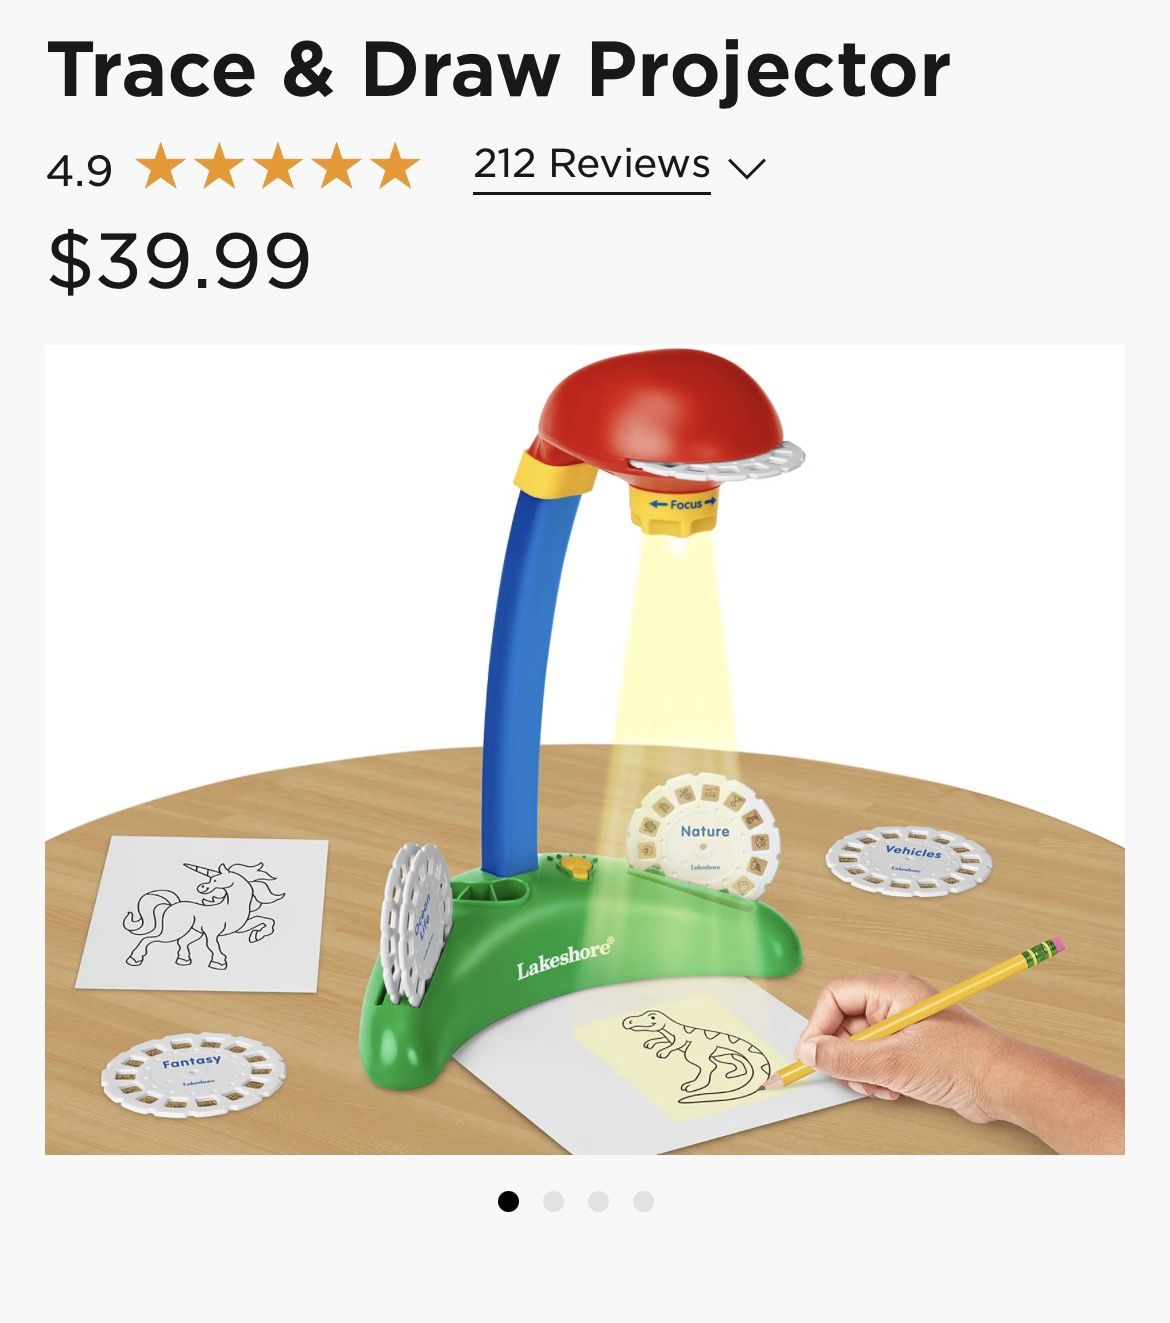Click the Vehicles disc in the product image
The height and width of the screenshot is (1323, 1170).
[x=909, y=860]
